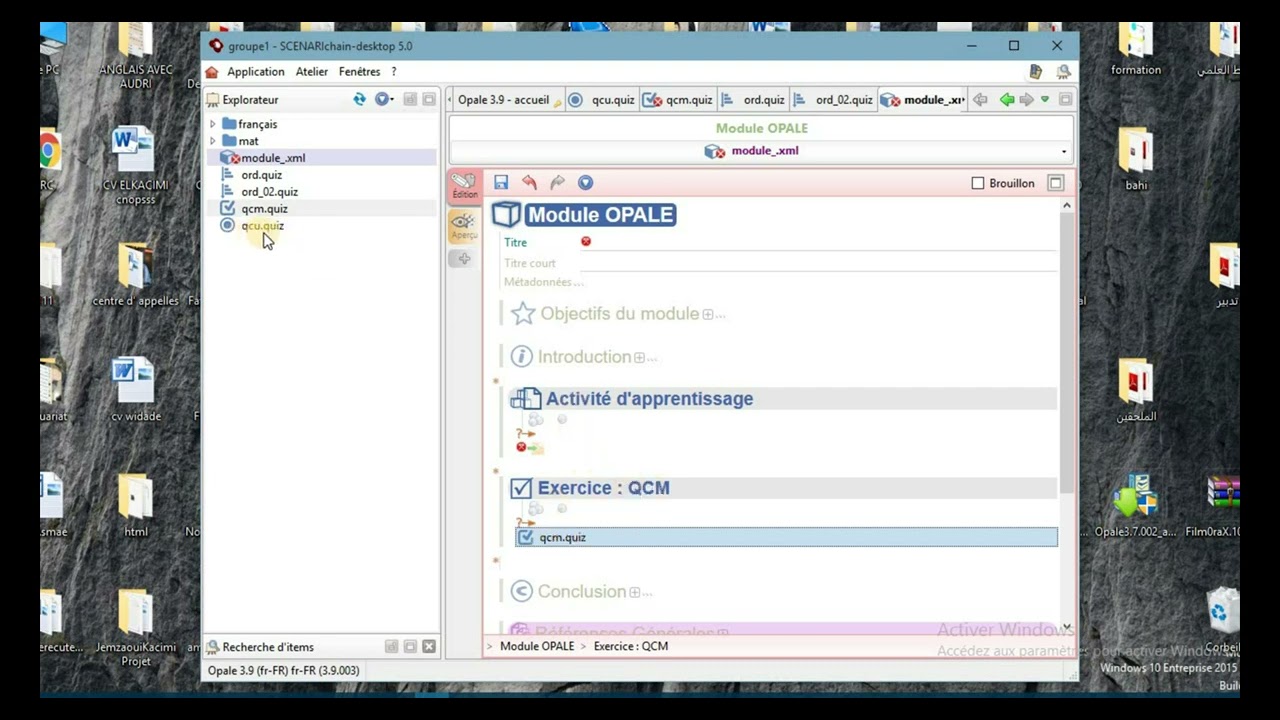Click the grey redo arrow icon

pos(557,183)
